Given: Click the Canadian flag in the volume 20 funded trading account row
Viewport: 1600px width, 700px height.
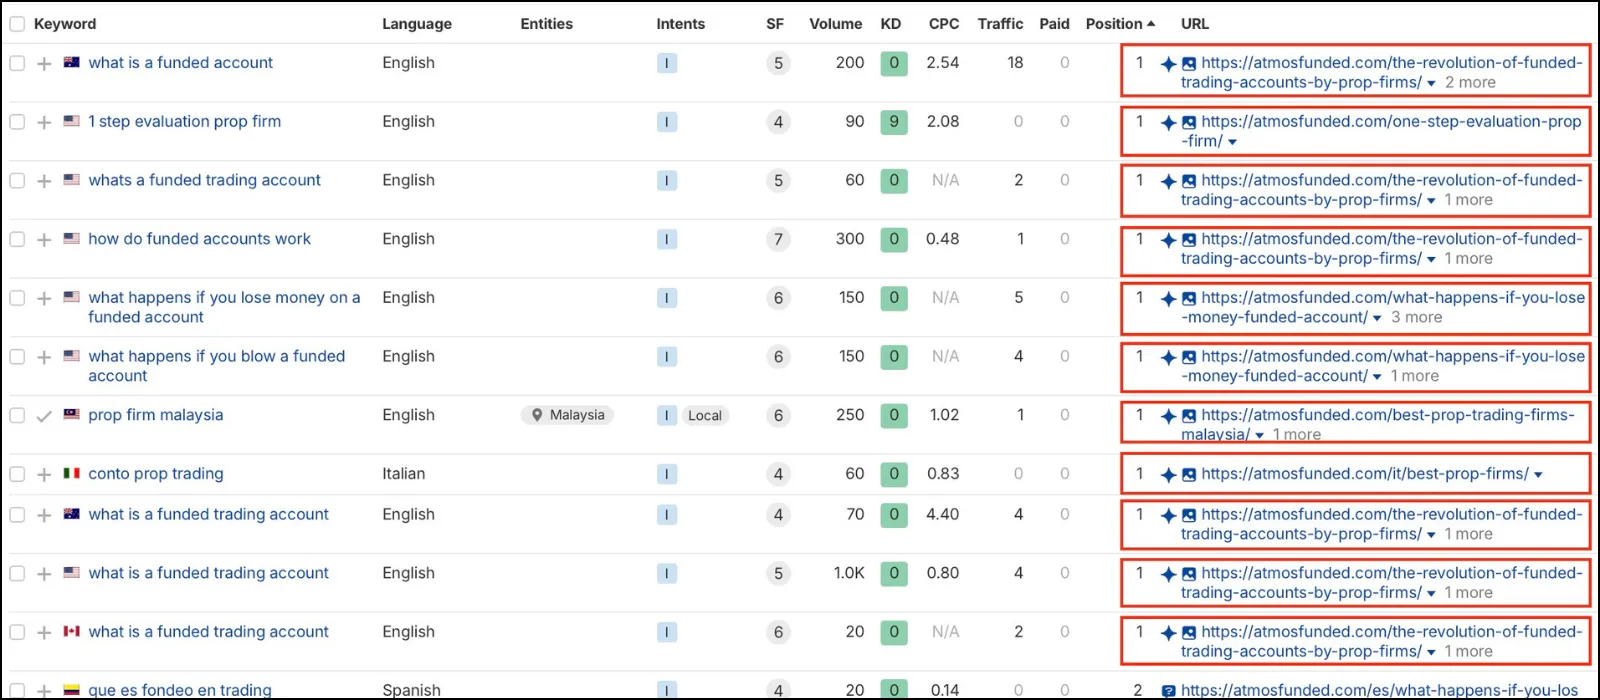Looking at the screenshot, I should coord(72,631).
